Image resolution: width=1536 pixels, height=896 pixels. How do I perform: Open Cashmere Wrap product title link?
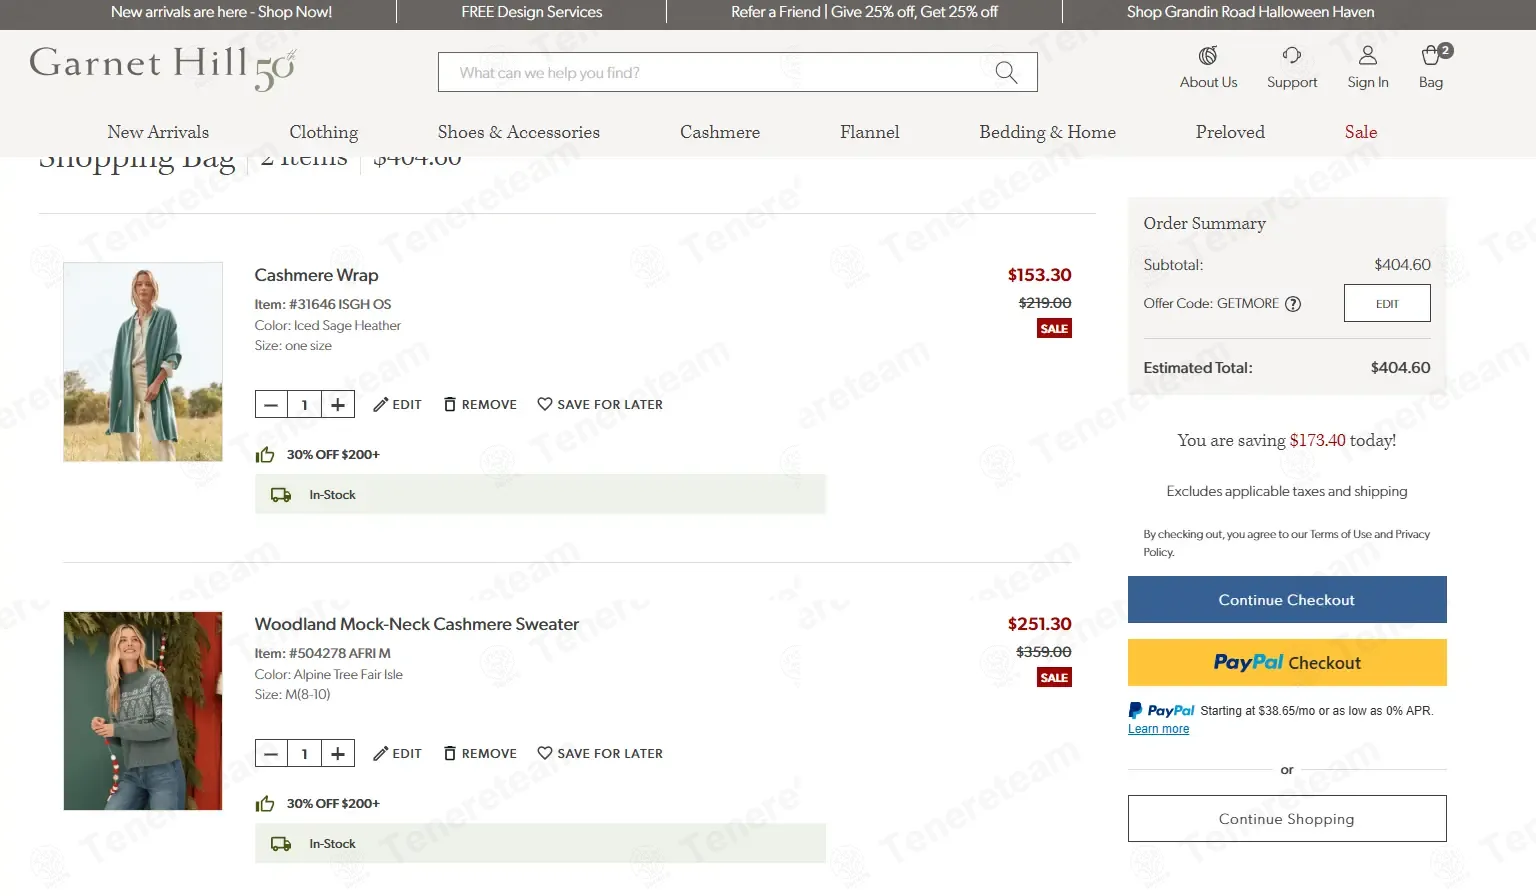click(x=316, y=275)
